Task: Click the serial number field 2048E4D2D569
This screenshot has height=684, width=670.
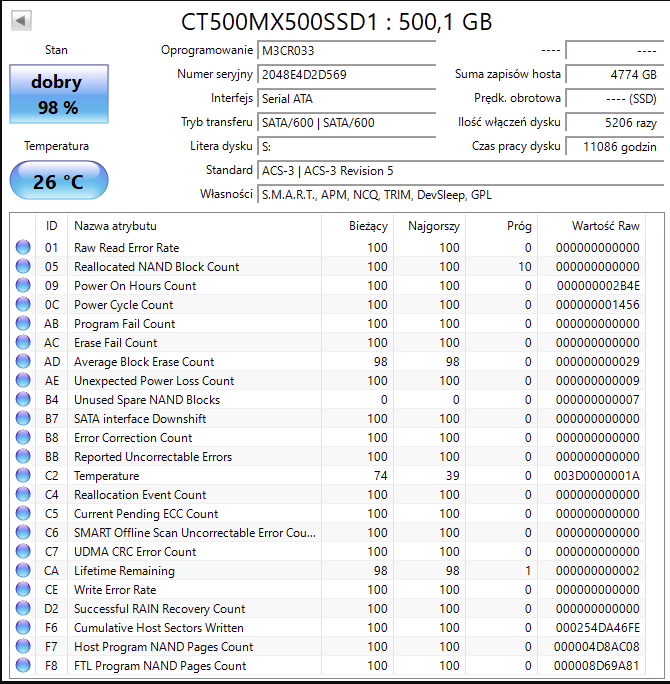Action: 345,74
